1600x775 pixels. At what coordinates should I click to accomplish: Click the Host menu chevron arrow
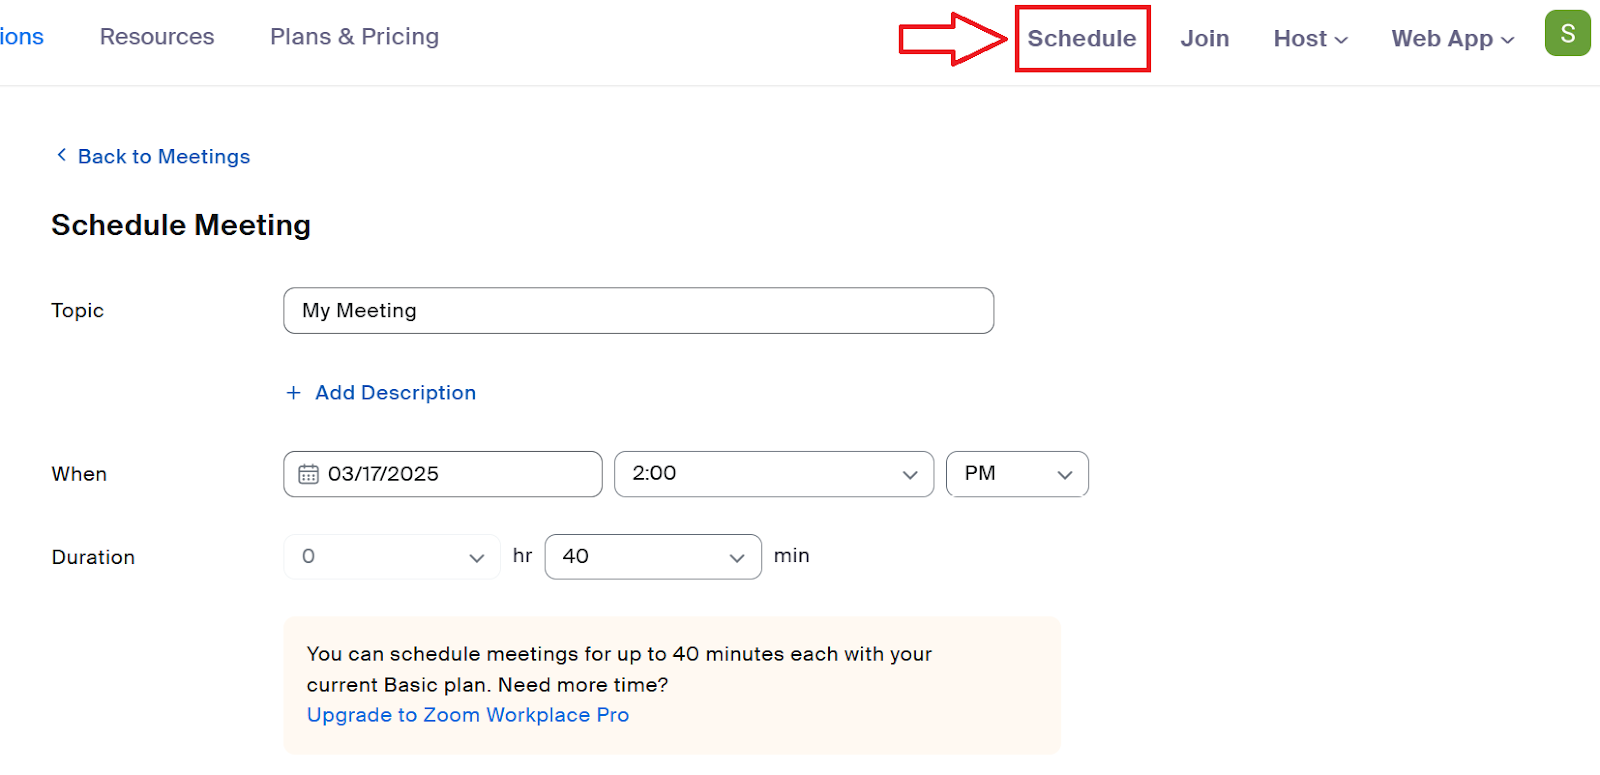(x=1341, y=40)
